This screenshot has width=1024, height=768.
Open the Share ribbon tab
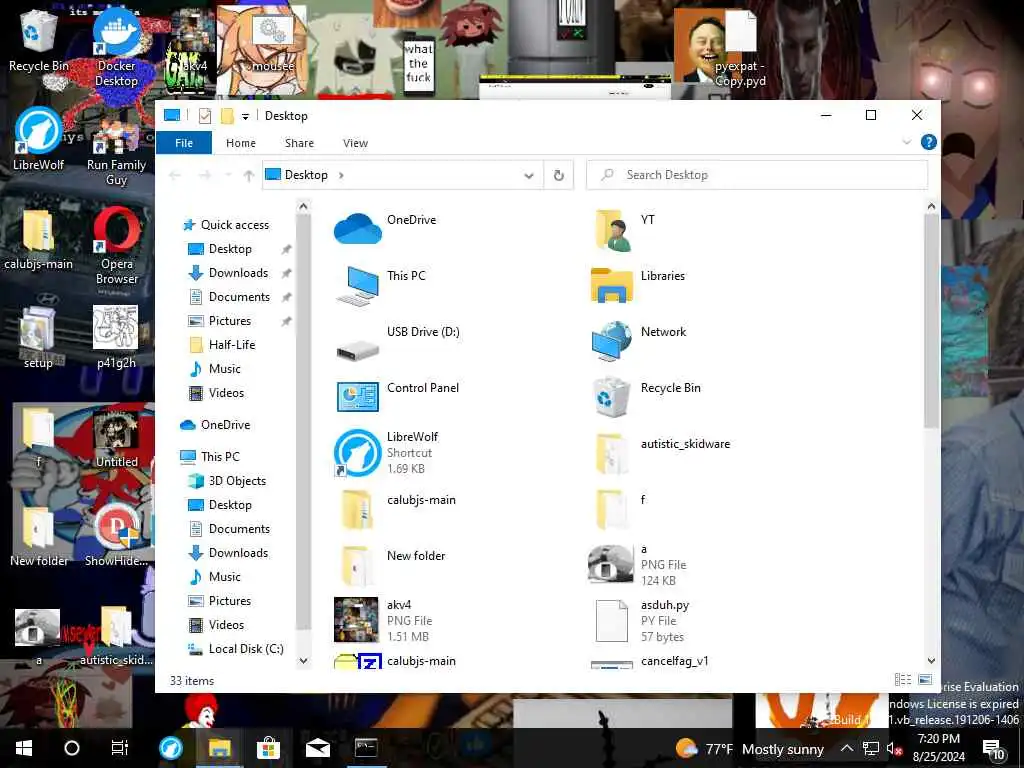click(299, 142)
